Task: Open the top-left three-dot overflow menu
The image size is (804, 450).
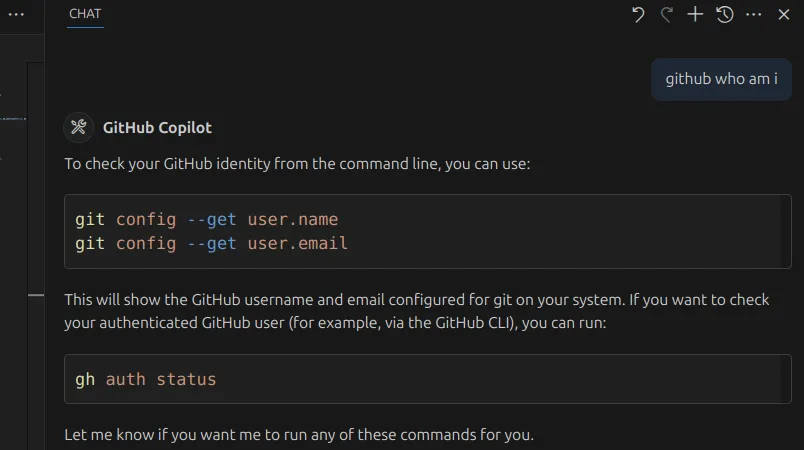Action: 16,14
